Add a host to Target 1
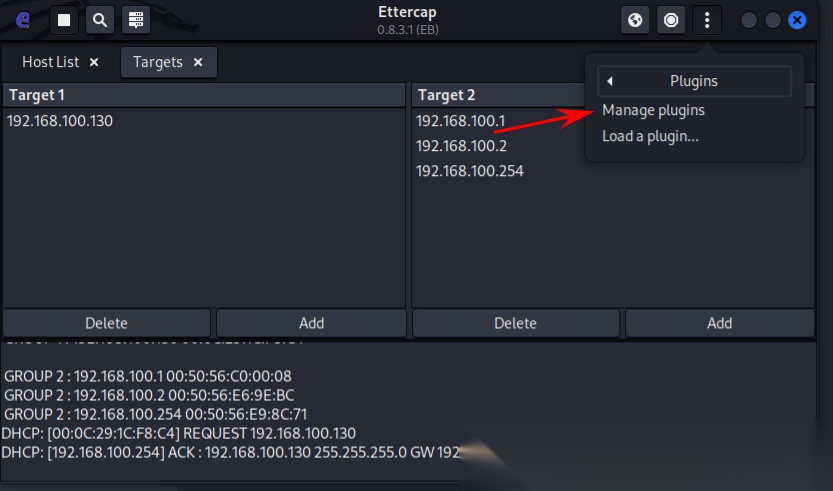This screenshot has width=833, height=491. pos(311,323)
